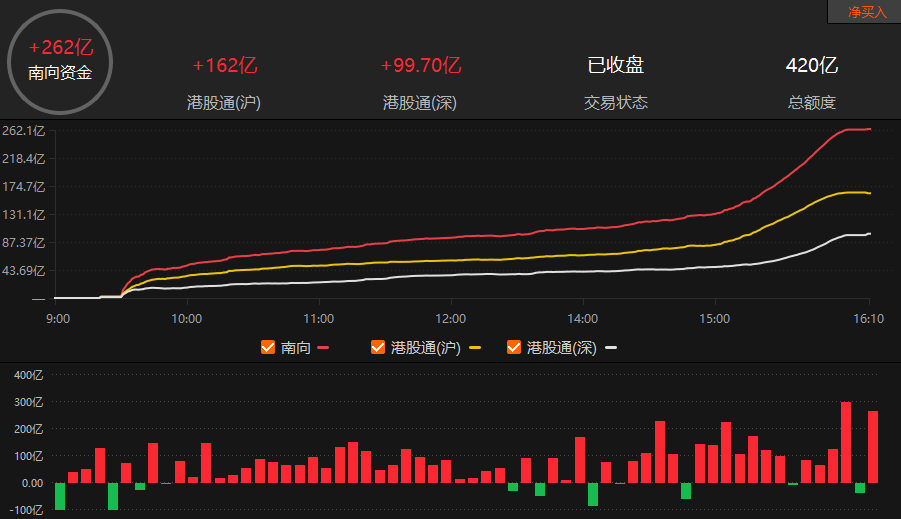
Task: Click the white 港股通(深) legend marker
Action: 611,348
